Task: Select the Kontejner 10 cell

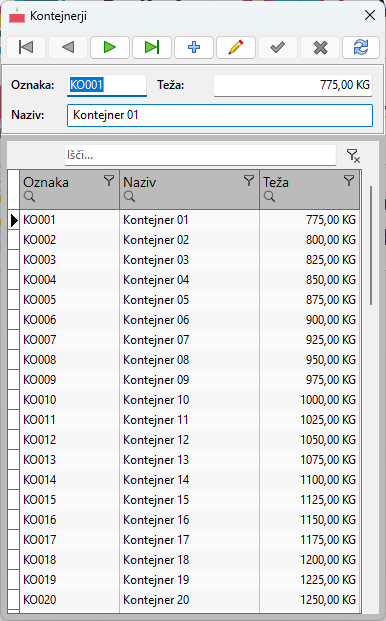Action: coord(190,400)
